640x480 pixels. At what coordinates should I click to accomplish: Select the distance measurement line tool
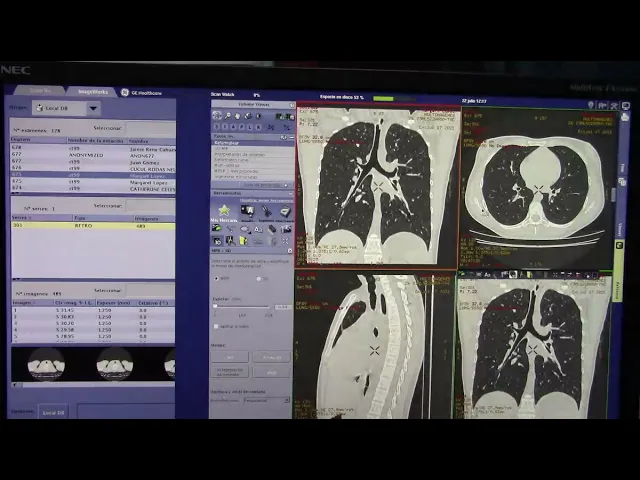231,229
